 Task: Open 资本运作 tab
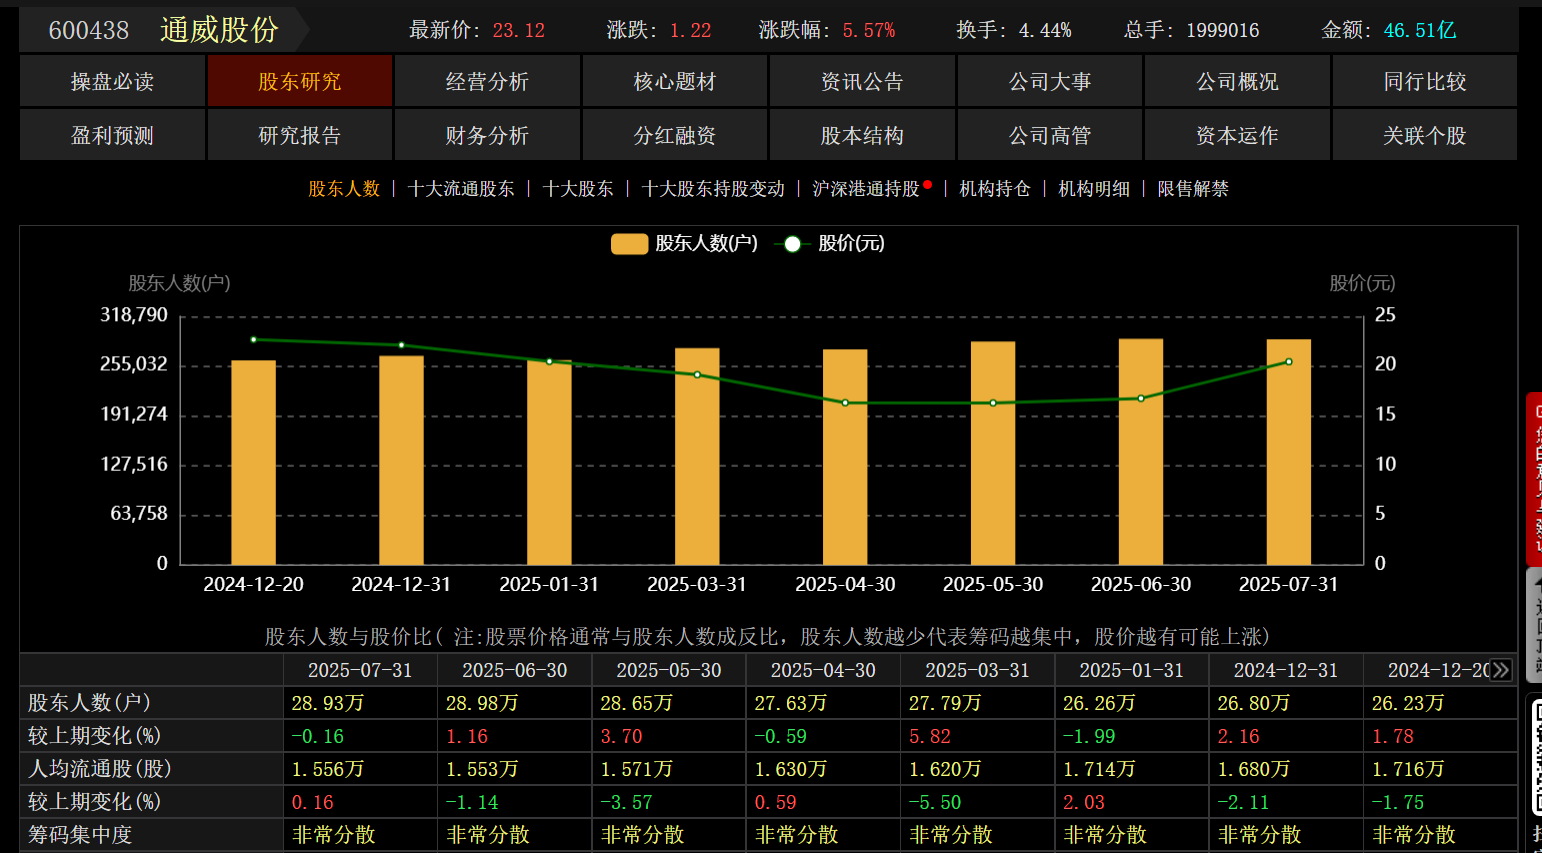[x=1237, y=135]
